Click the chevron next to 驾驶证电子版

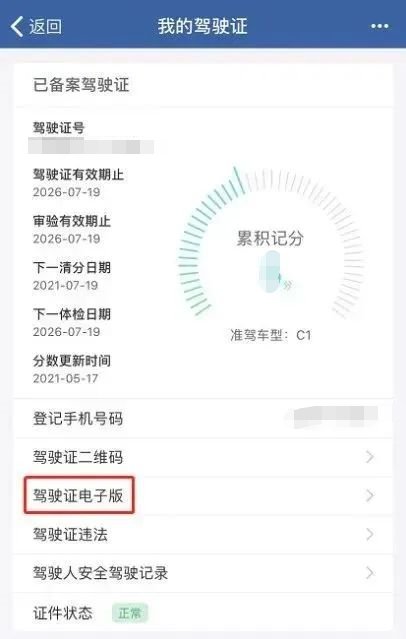pos(370,496)
